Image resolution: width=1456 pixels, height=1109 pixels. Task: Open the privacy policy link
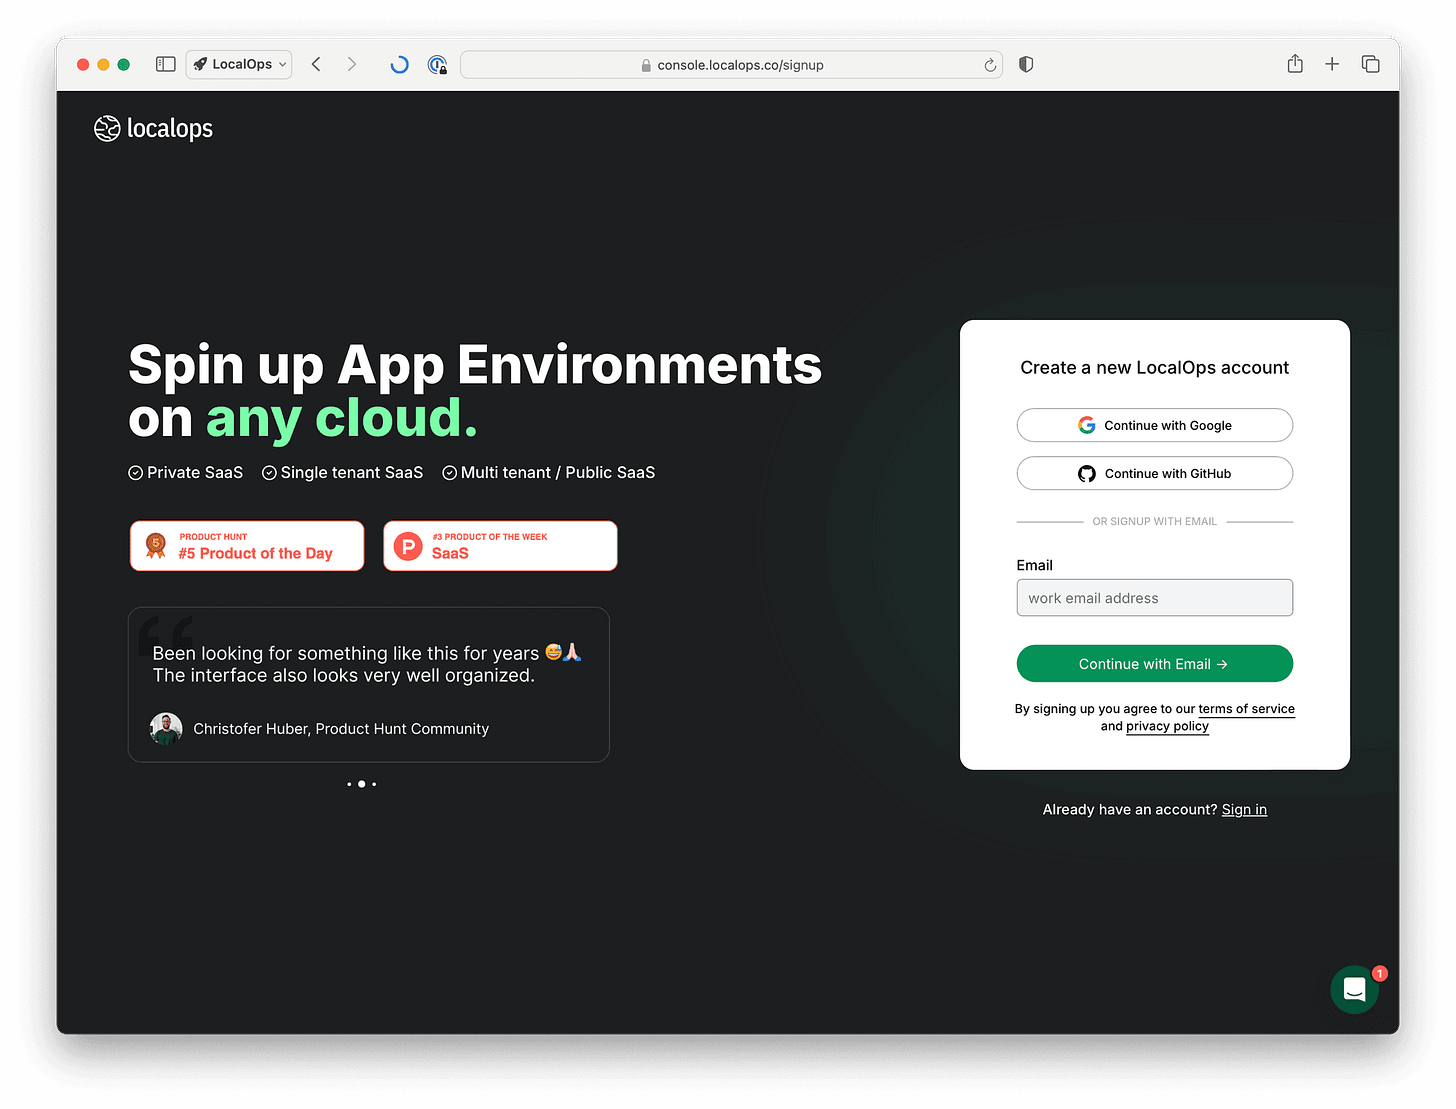(x=1167, y=727)
